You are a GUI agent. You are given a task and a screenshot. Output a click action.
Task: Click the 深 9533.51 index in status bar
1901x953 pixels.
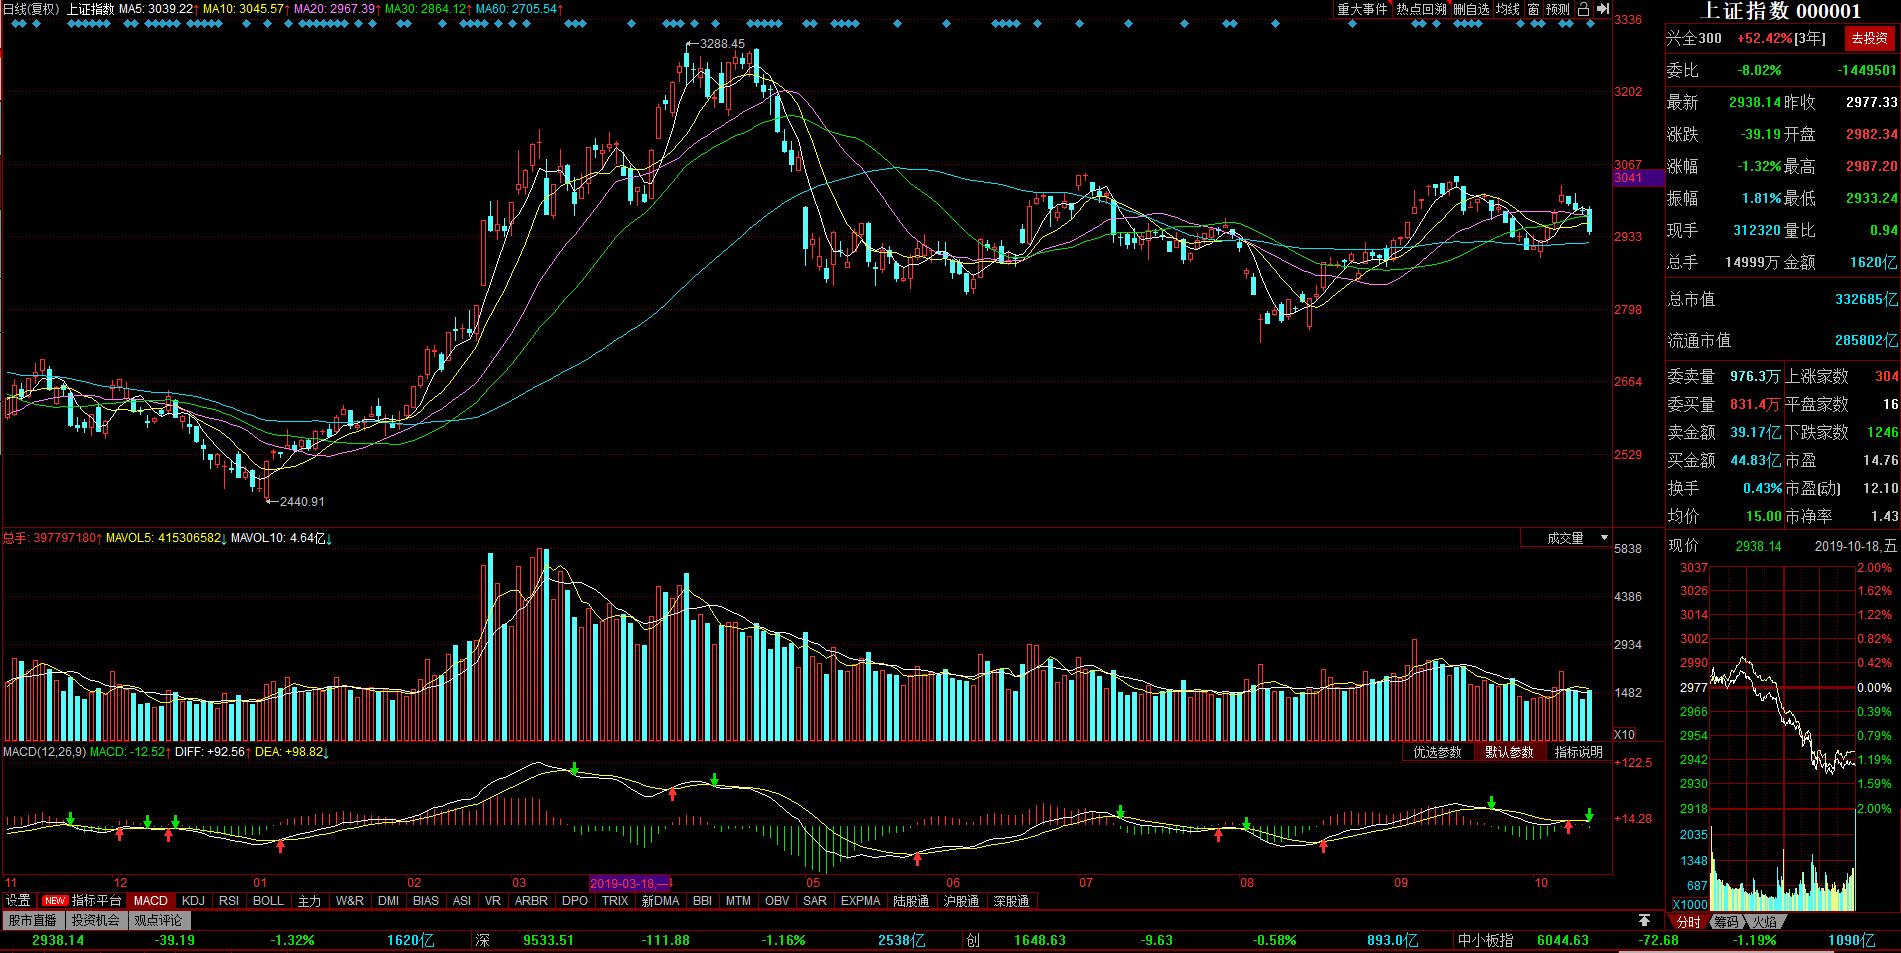tap(525, 940)
